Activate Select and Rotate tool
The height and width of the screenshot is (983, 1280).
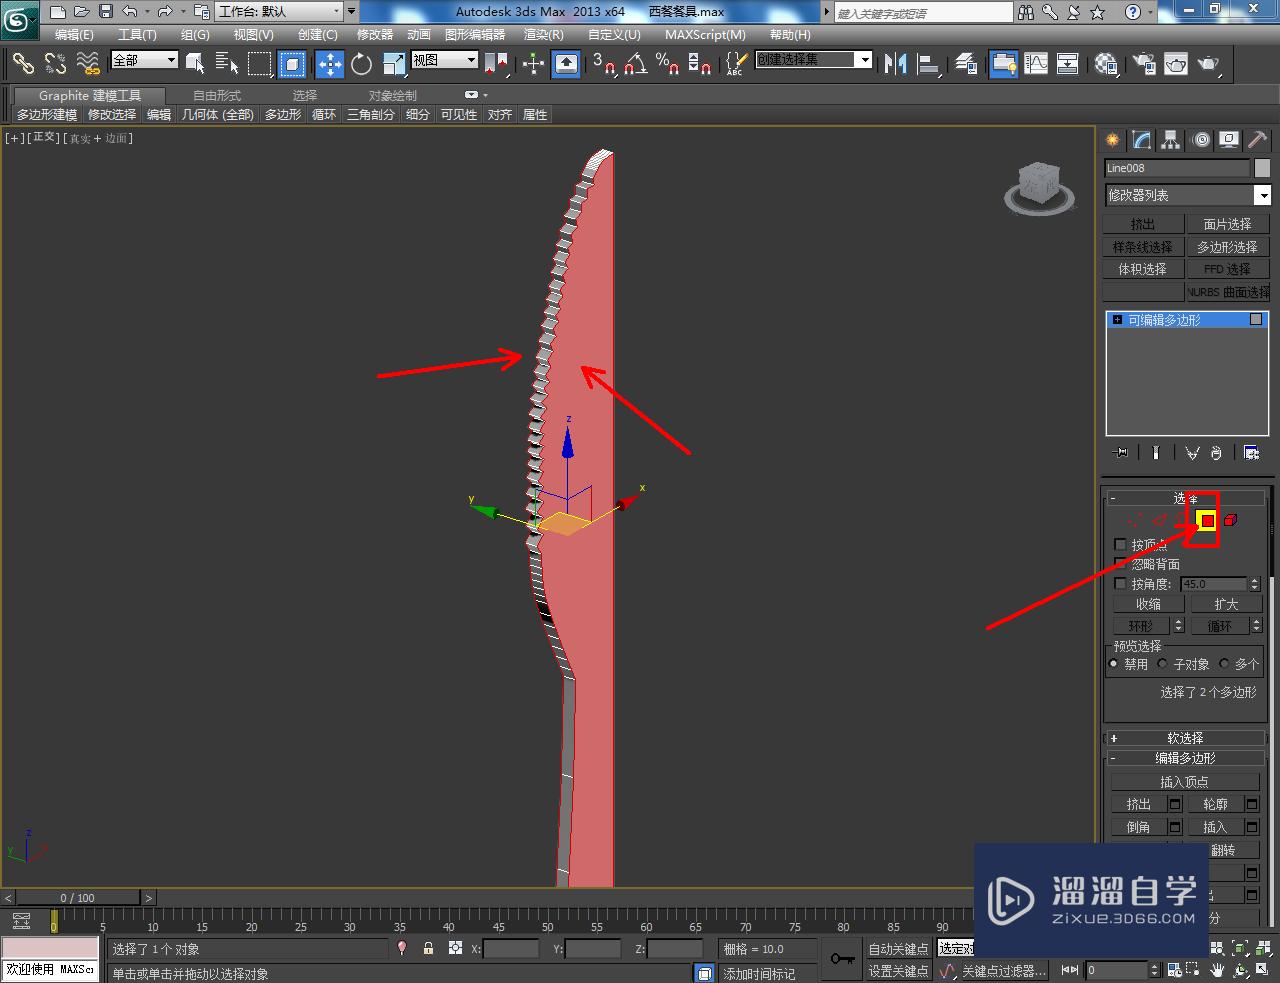click(361, 64)
